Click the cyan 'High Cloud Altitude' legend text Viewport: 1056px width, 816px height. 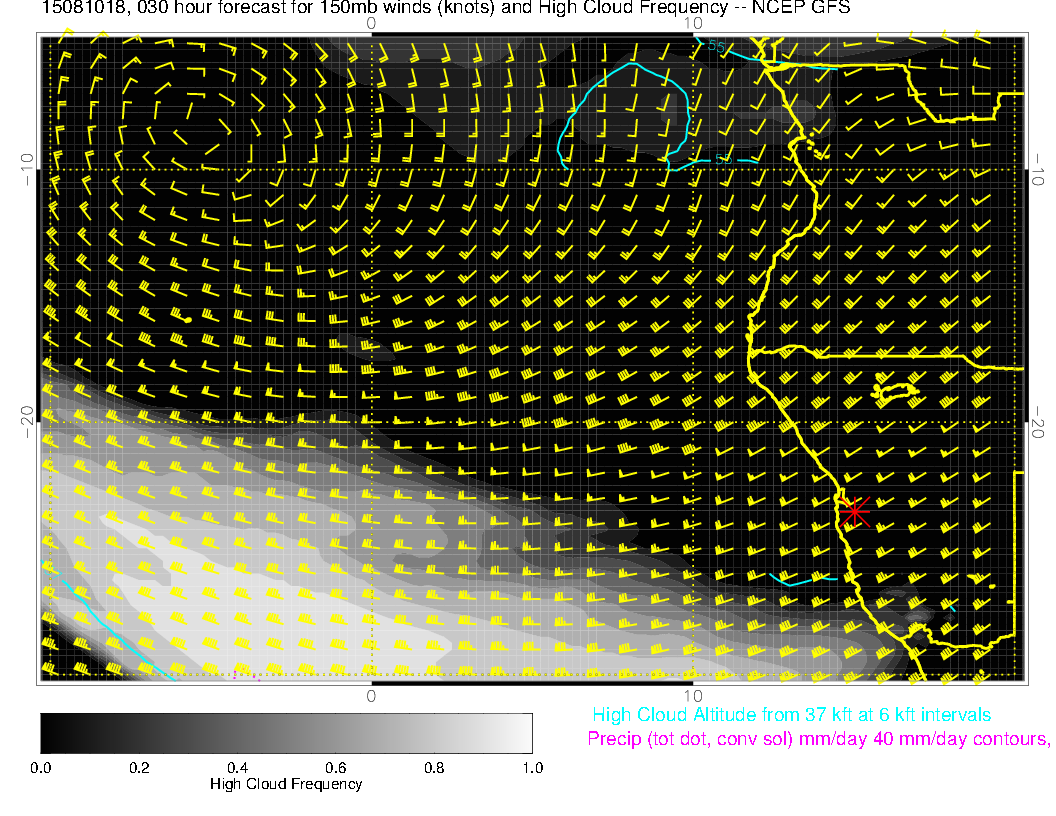click(791, 715)
